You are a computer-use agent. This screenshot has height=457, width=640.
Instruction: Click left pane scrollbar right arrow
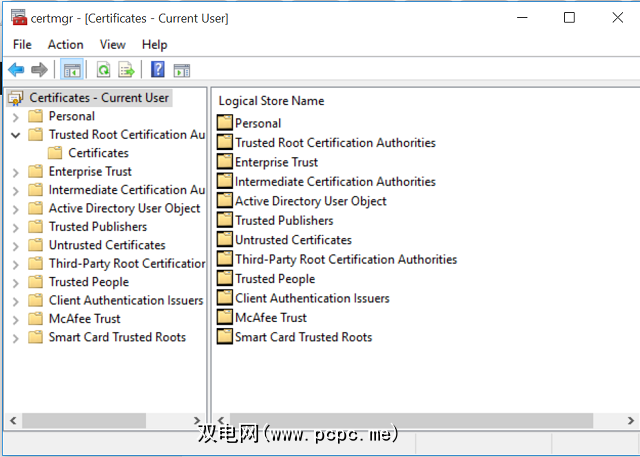197,420
